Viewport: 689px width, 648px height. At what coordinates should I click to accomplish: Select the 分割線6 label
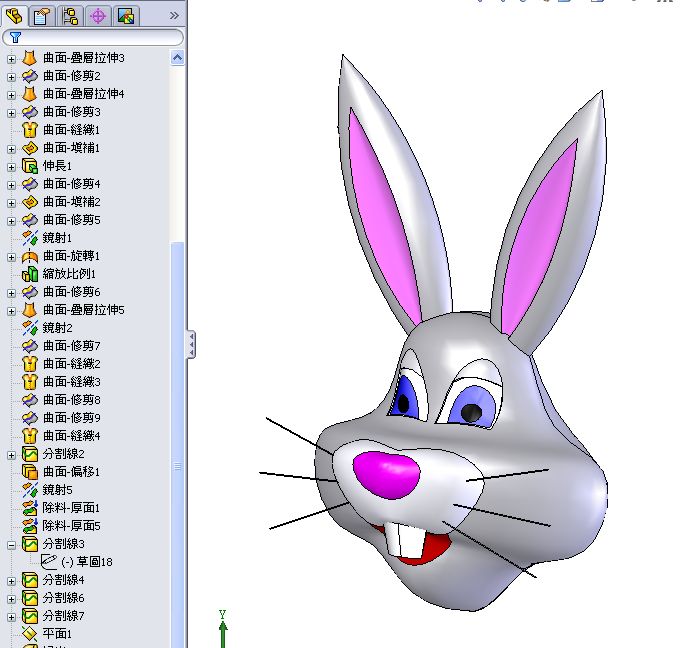coord(63,598)
